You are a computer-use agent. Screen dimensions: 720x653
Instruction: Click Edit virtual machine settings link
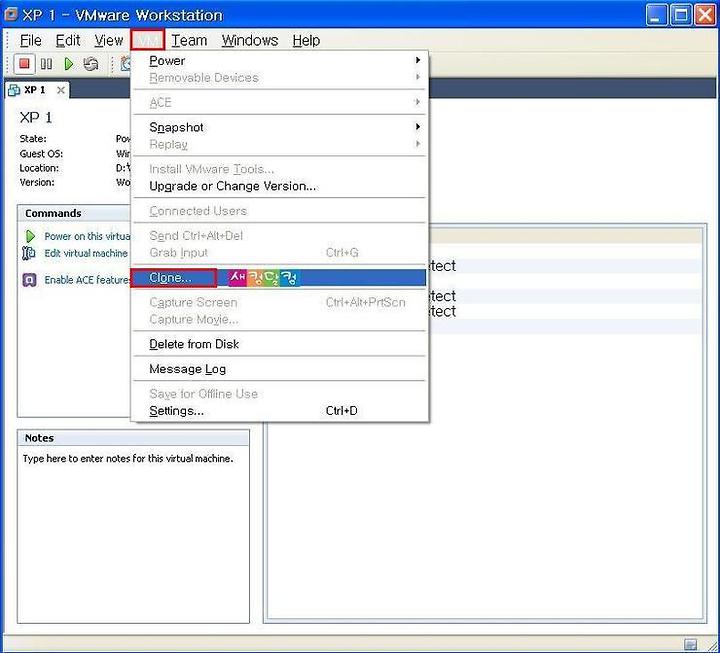pos(86,253)
